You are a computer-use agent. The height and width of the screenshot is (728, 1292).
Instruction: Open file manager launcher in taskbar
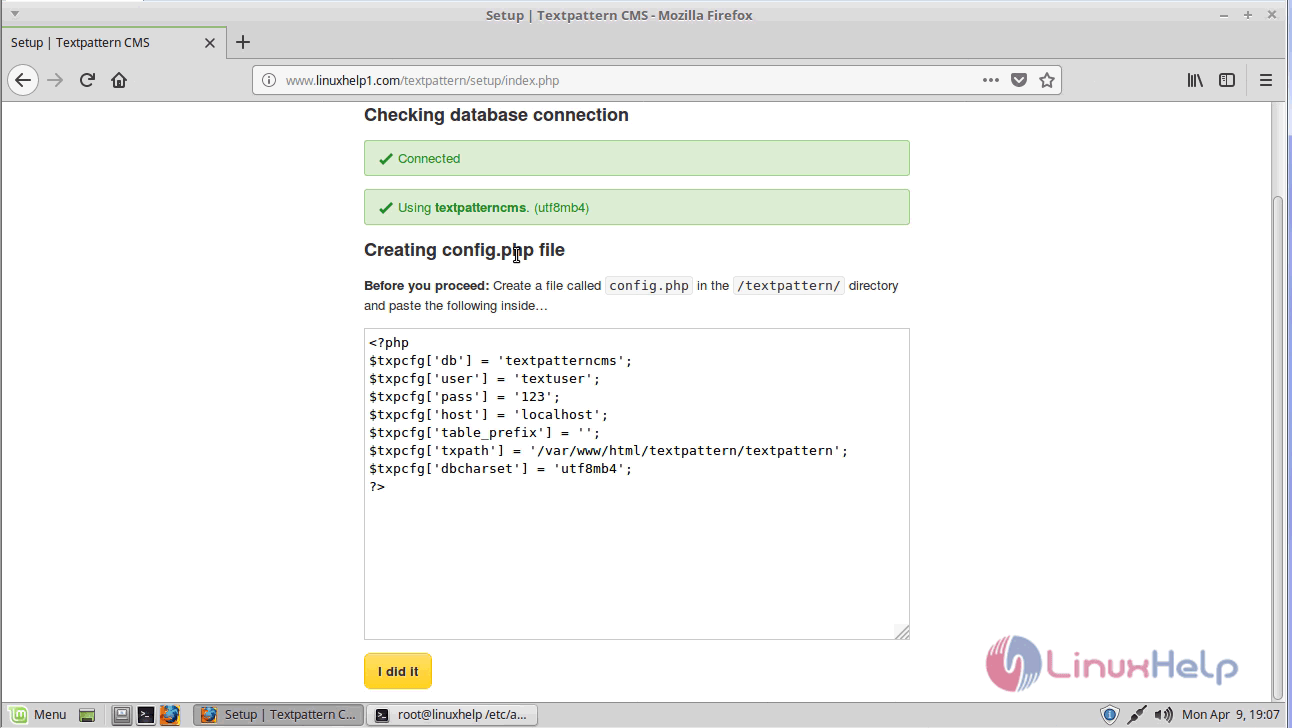coord(121,715)
